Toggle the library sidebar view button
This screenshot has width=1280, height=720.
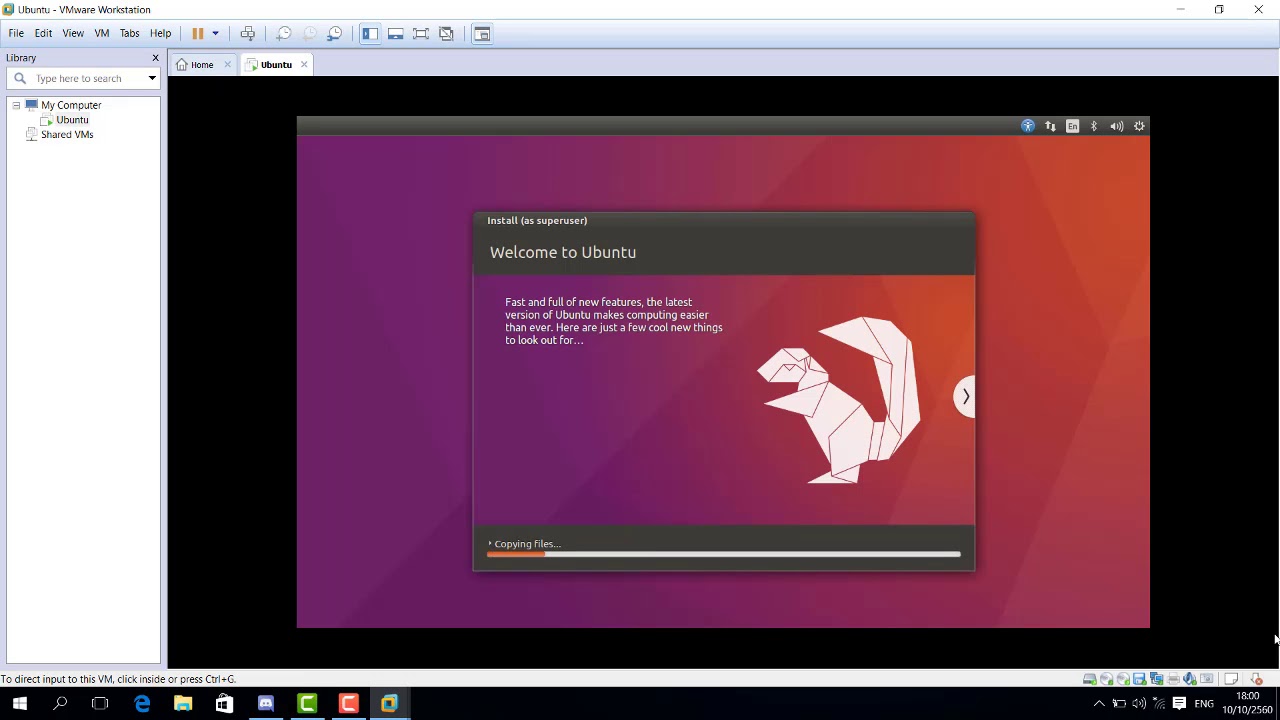point(370,33)
